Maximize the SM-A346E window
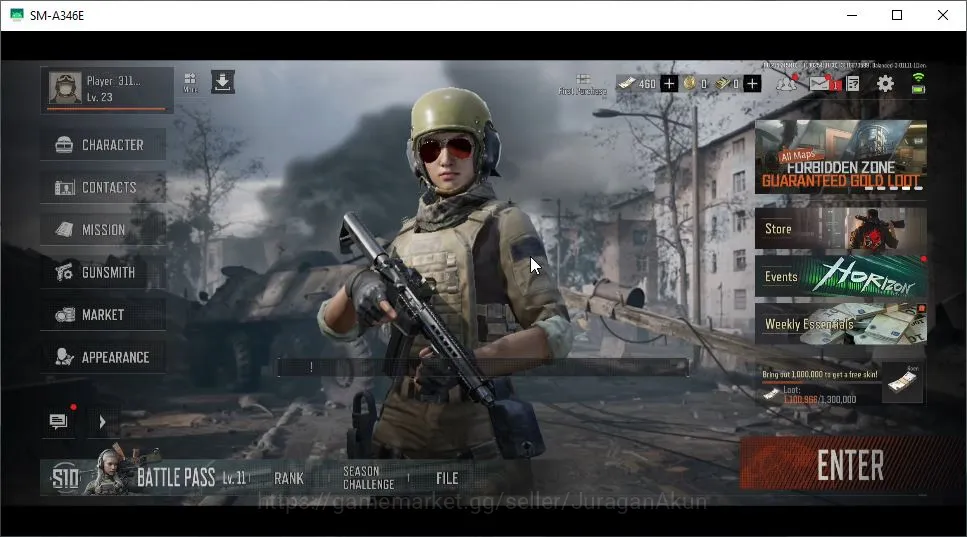This screenshot has width=967, height=537. (x=897, y=15)
